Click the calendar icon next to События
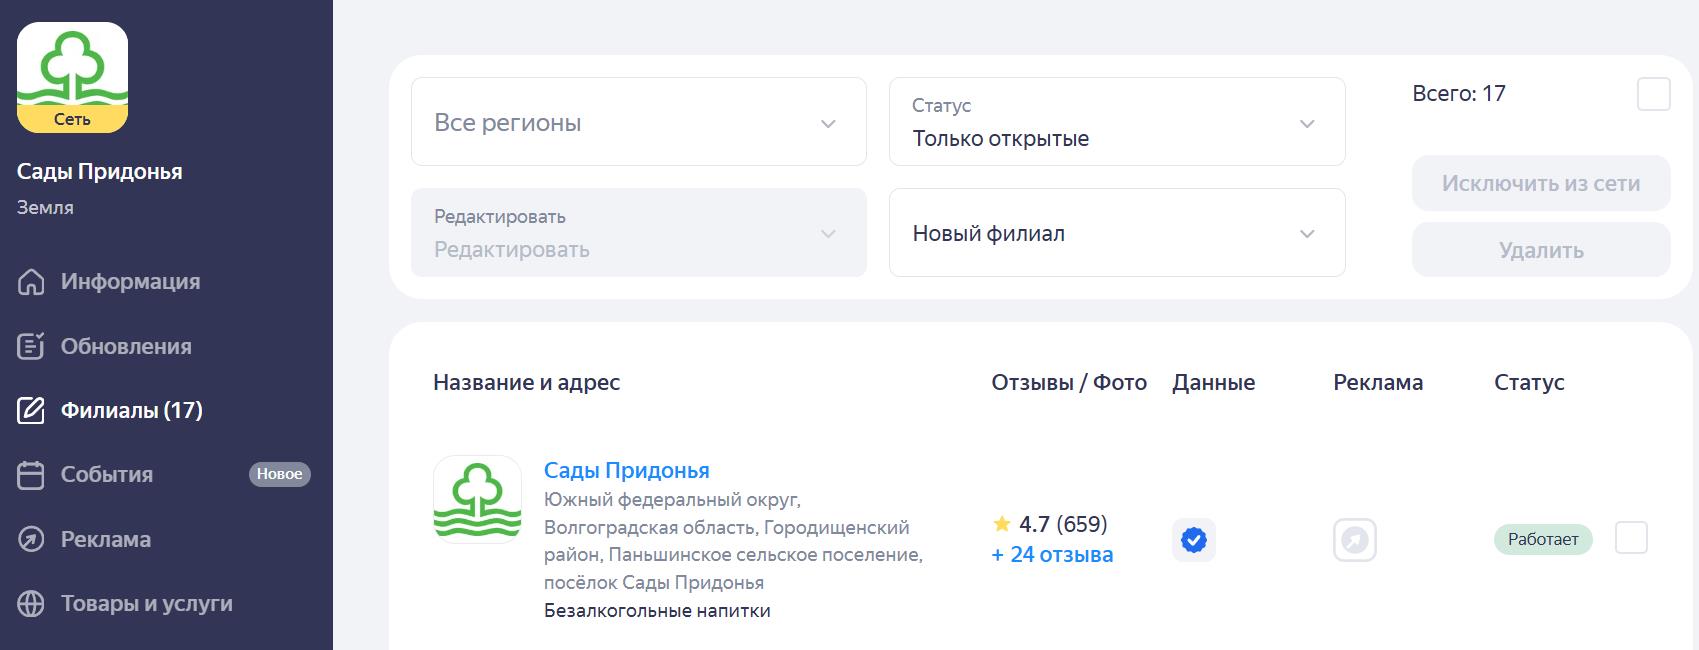1699x650 pixels. click(31, 475)
